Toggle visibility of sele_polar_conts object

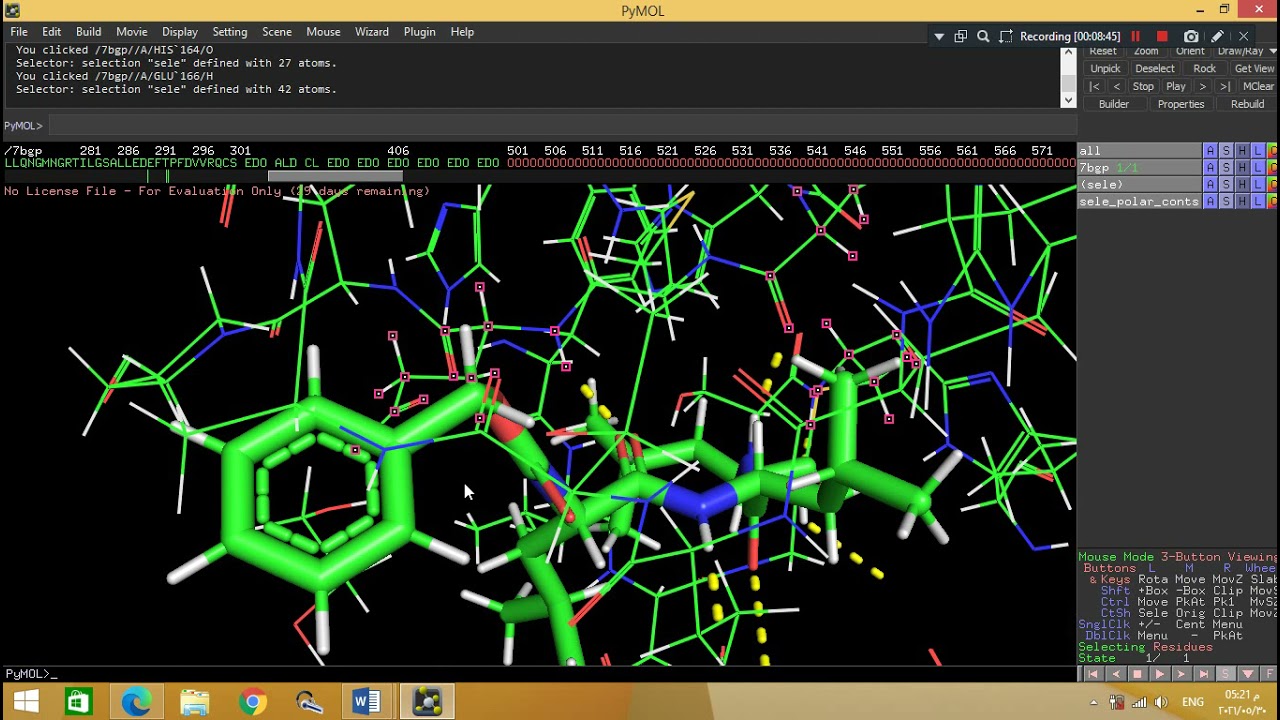tap(1138, 202)
